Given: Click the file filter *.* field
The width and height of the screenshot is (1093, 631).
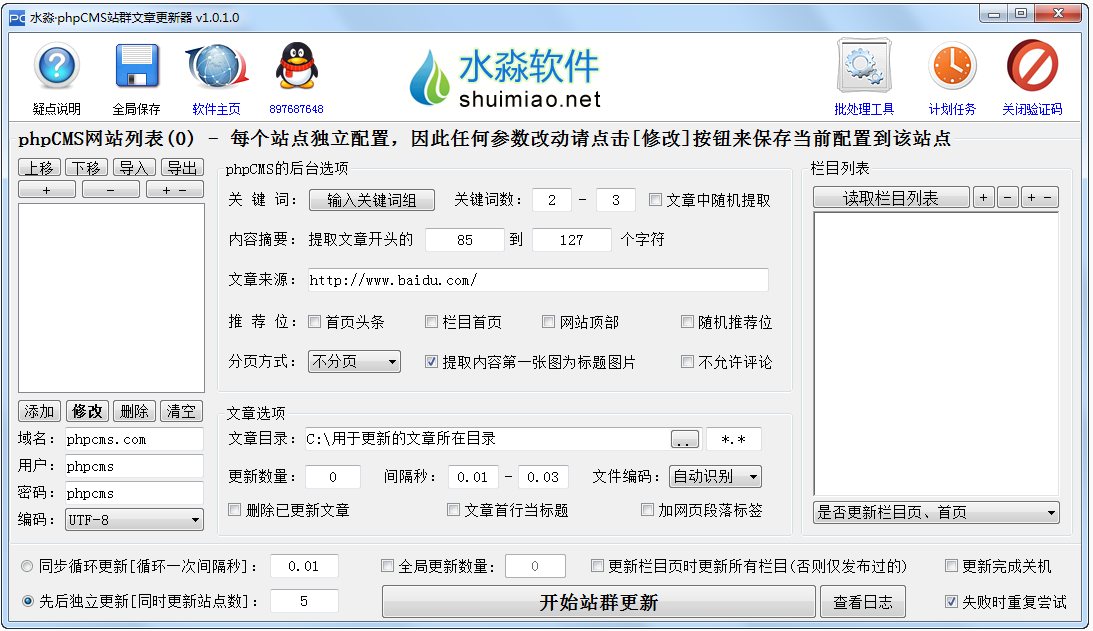Looking at the screenshot, I should [734, 439].
